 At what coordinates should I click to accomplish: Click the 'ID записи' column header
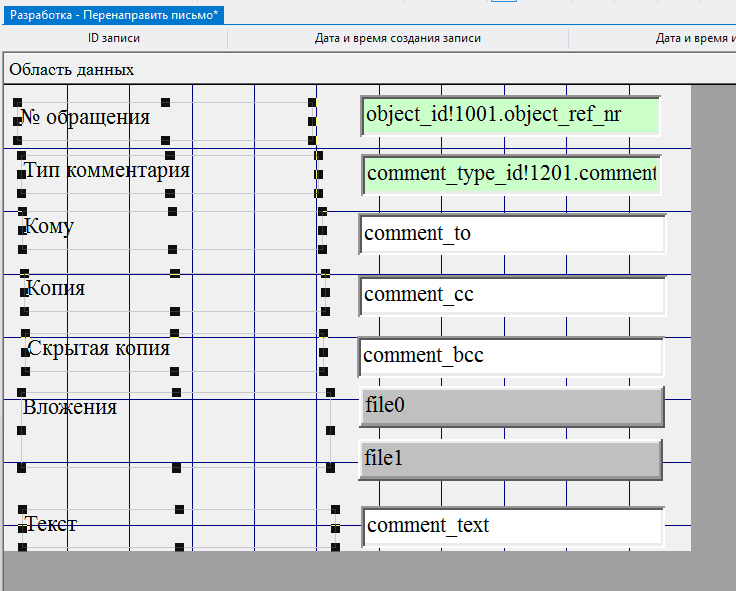click(x=114, y=39)
